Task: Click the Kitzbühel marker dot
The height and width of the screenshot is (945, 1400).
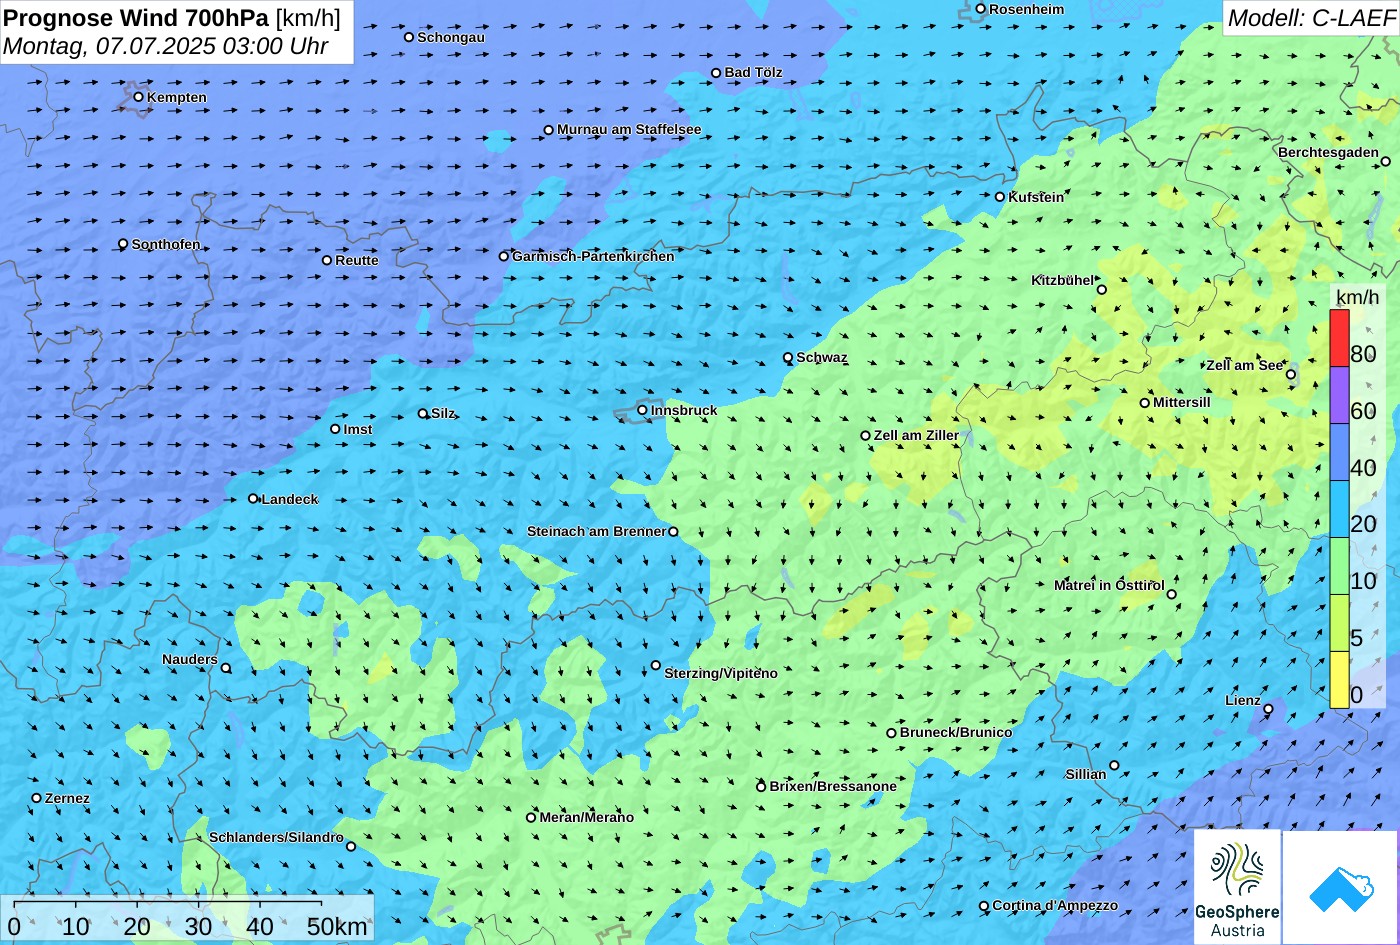Action: click(x=1102, y=290)
